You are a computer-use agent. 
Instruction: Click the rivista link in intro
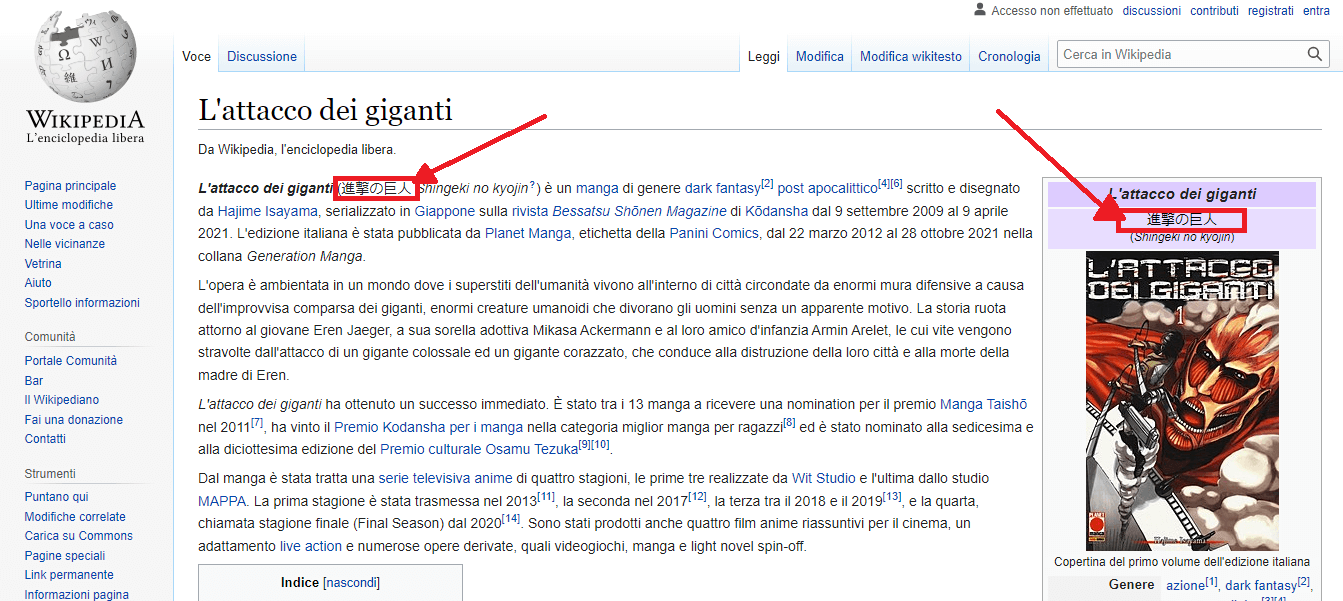point(530,211)
